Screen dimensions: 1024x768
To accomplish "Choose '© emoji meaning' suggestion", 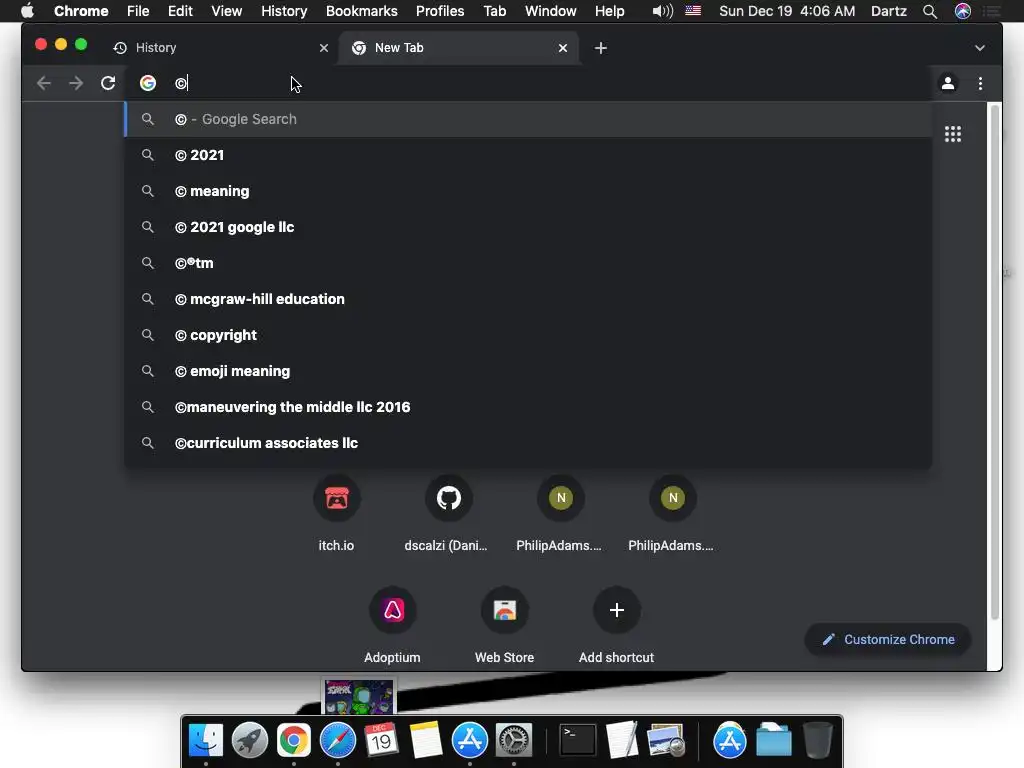I will pos(528,370).
